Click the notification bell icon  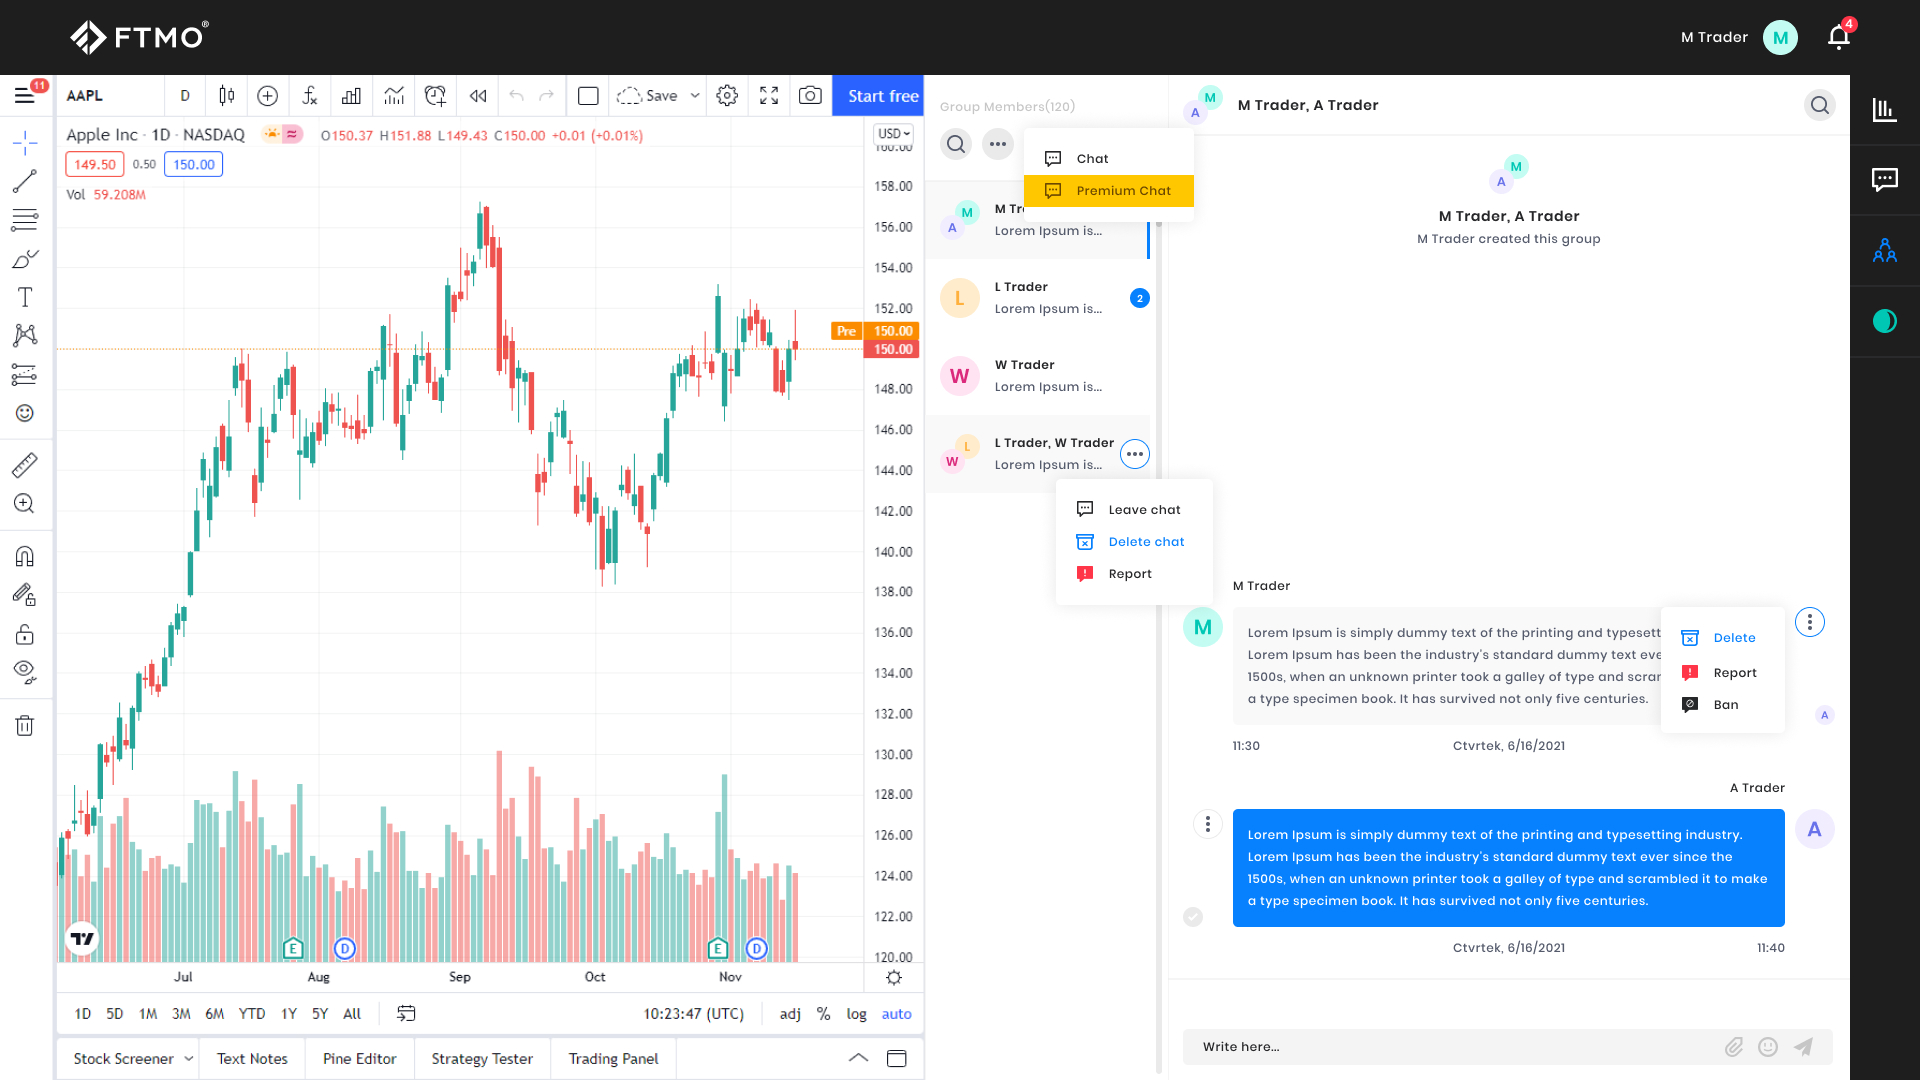[1838, 37]
